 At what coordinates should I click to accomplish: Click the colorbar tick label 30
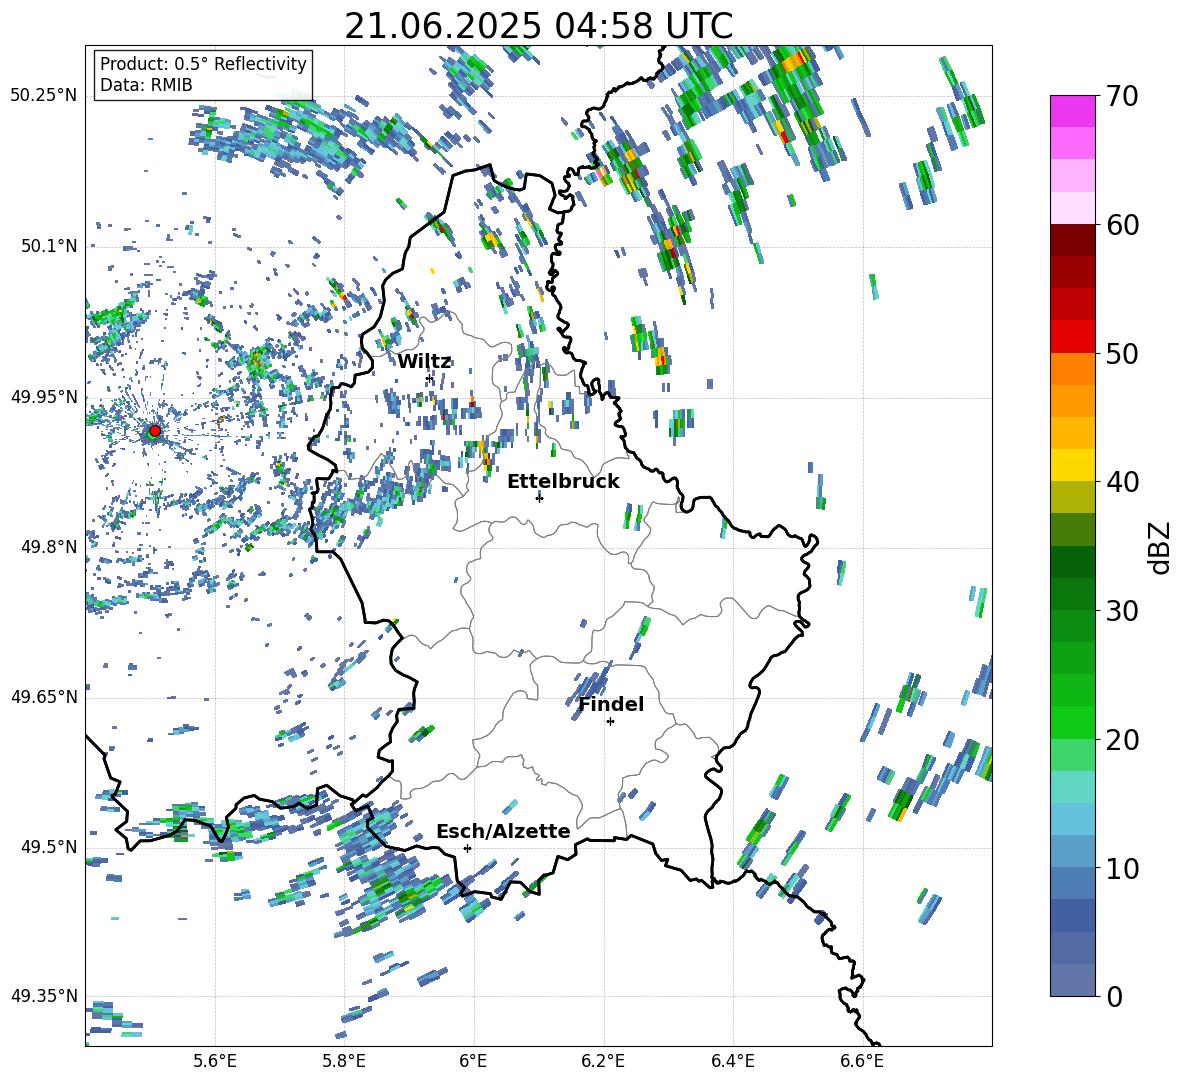click(1122, 611)
